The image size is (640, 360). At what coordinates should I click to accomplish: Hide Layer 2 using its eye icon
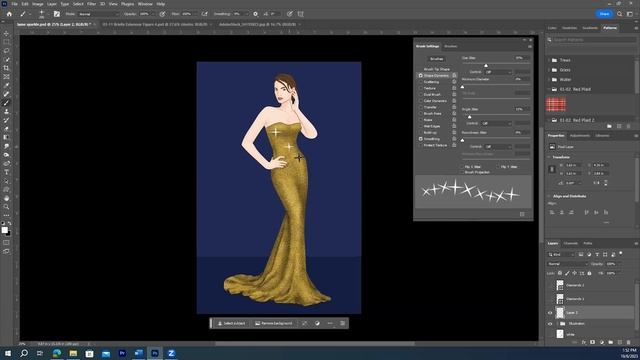click(550, 313)
